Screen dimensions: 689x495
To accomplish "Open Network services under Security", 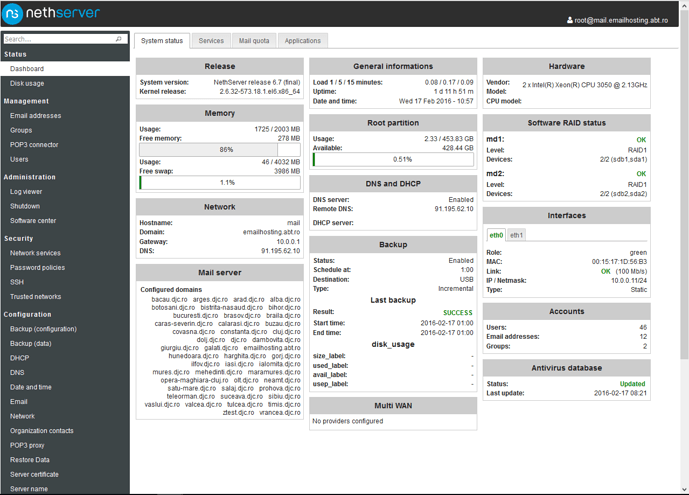I will [x=36, y=253].
